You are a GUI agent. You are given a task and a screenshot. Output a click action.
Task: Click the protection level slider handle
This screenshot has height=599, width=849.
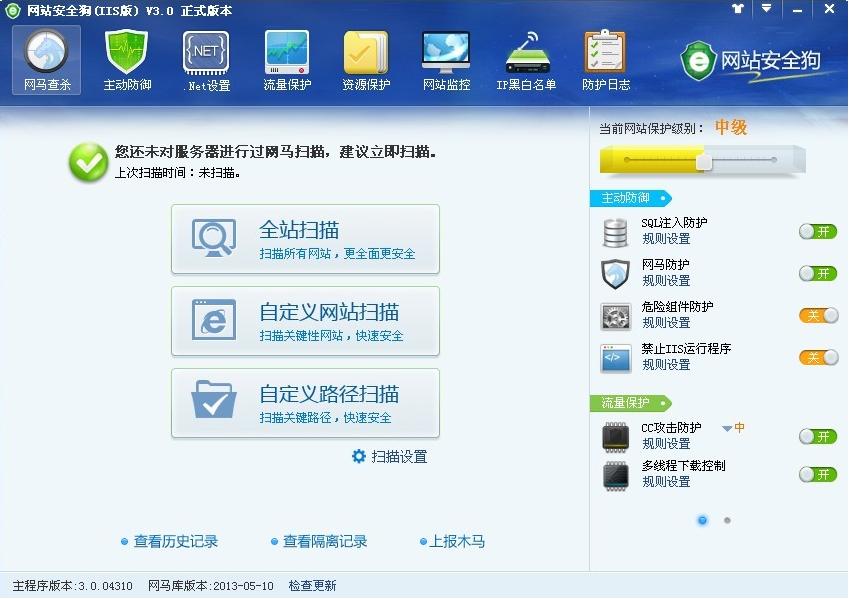point(703,160)
